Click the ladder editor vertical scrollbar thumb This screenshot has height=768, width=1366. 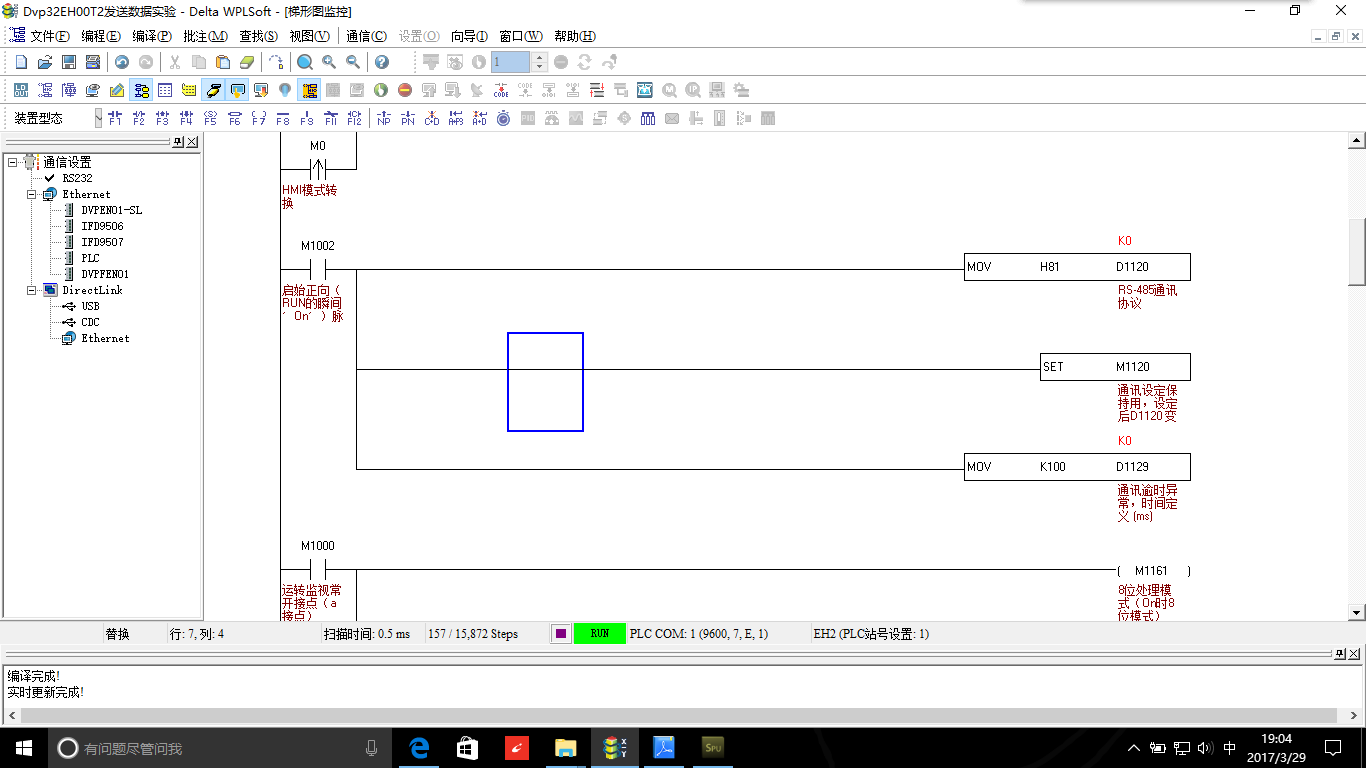[x=1357, y=250]
